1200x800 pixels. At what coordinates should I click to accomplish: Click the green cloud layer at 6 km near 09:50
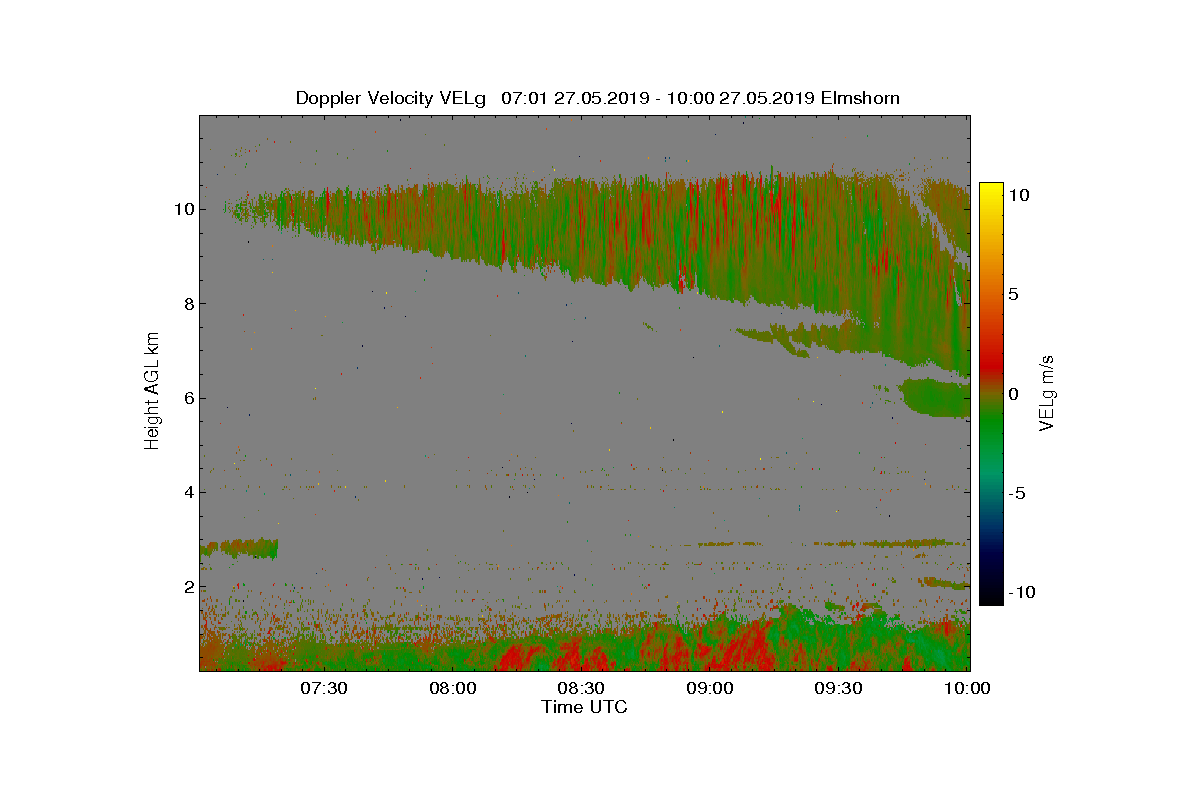936,398
